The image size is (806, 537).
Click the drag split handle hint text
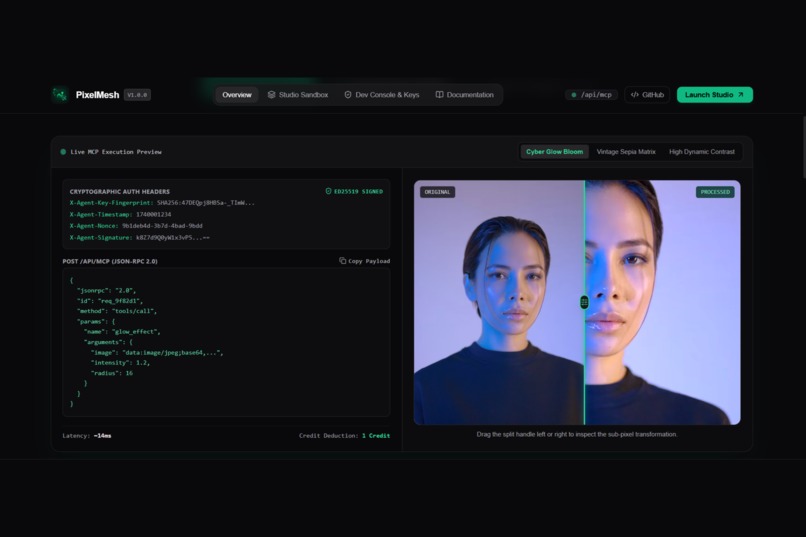[x=577, y=434]
